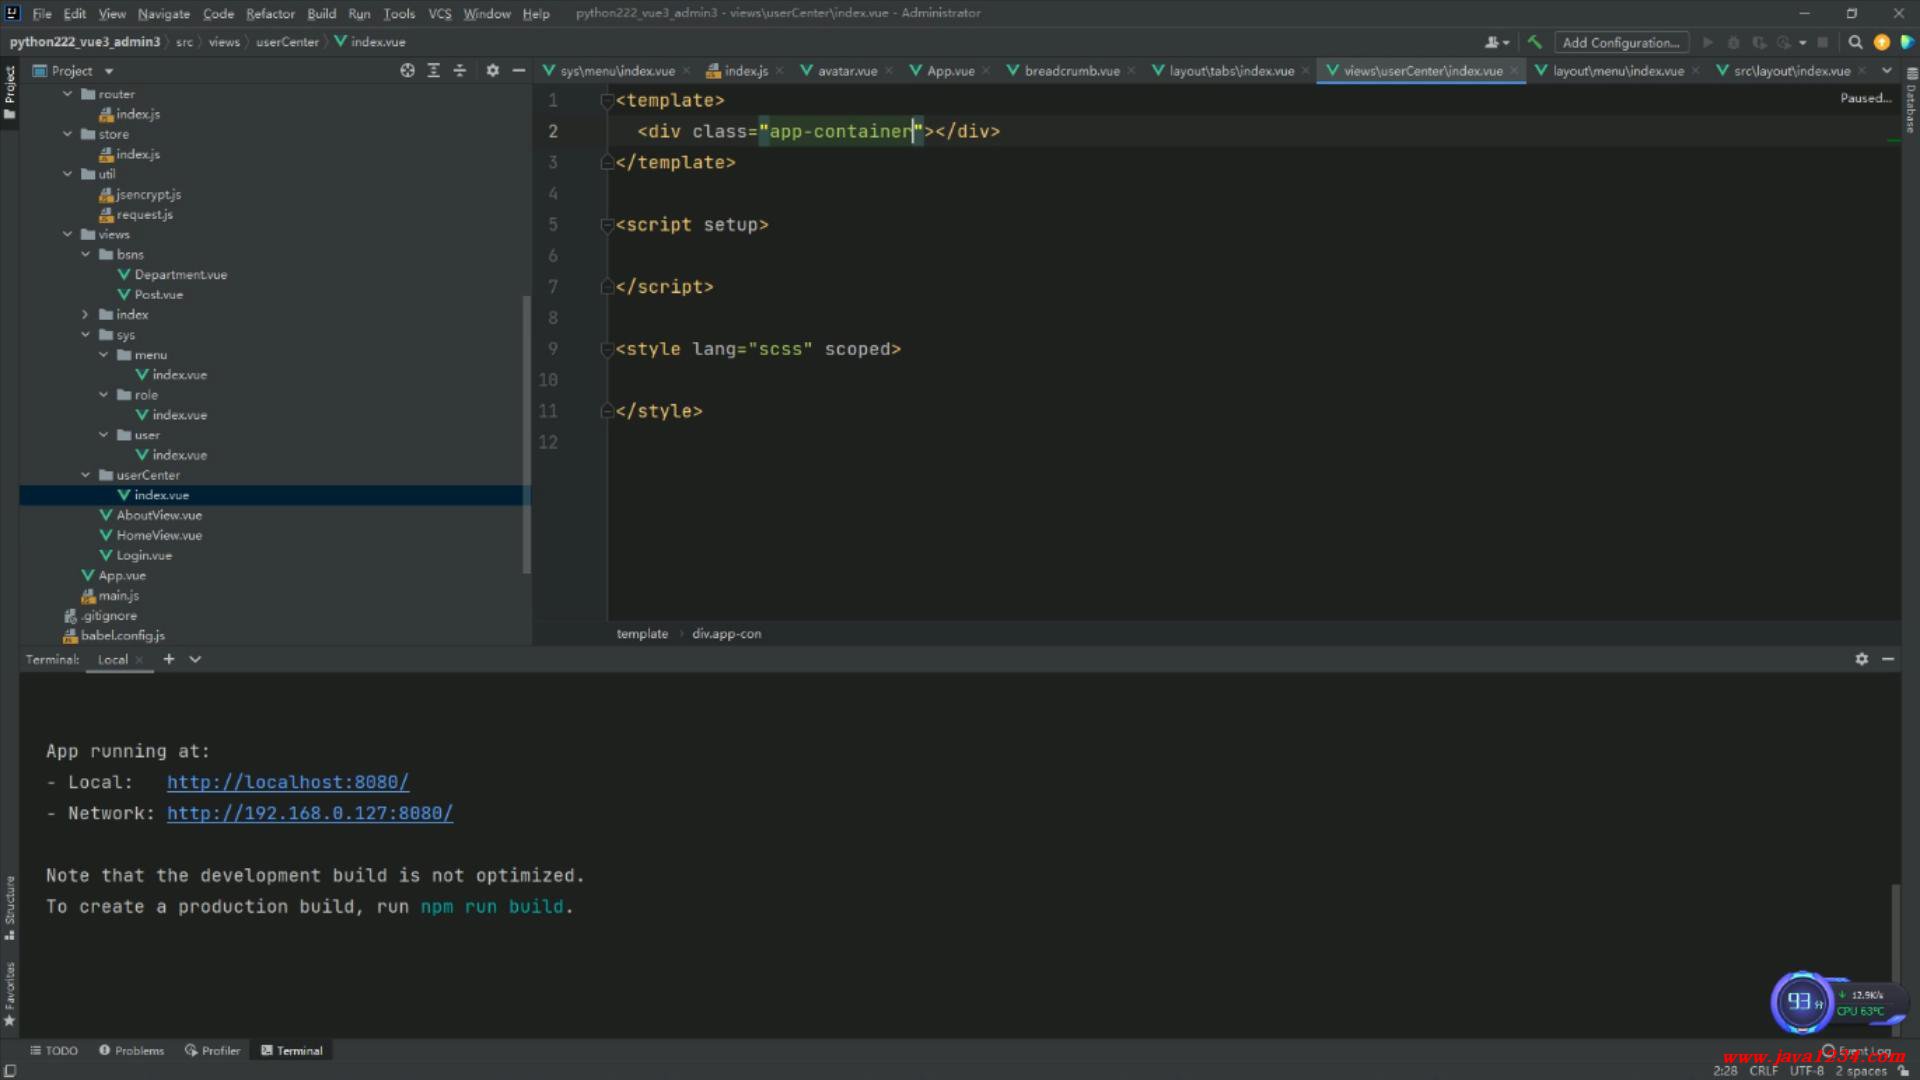Image resolution: width=1920 pixels, height=1080 pixels.
Task: Open the Search Everywhere magnifier
Action: pyautogui.click(x=1855, y=42)
